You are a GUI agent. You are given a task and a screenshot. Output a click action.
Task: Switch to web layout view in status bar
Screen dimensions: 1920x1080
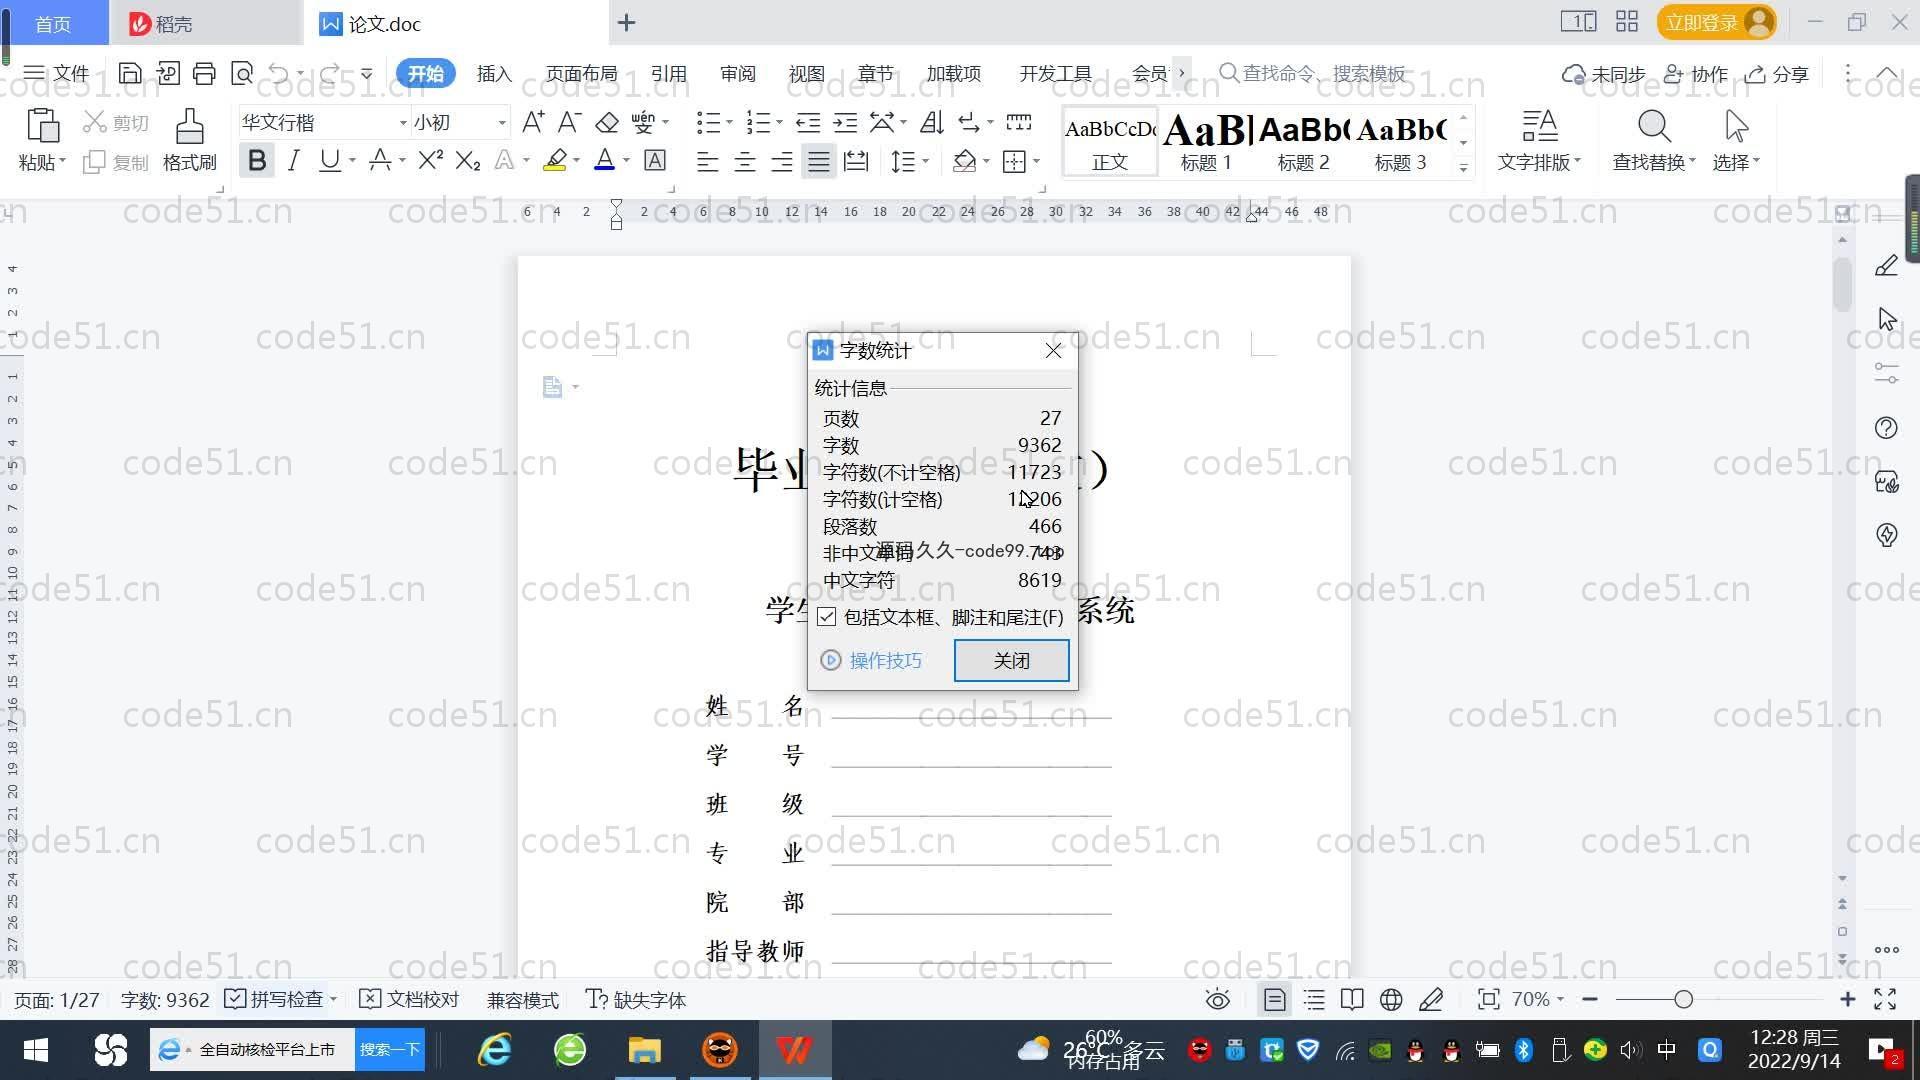click(1391, 999)
